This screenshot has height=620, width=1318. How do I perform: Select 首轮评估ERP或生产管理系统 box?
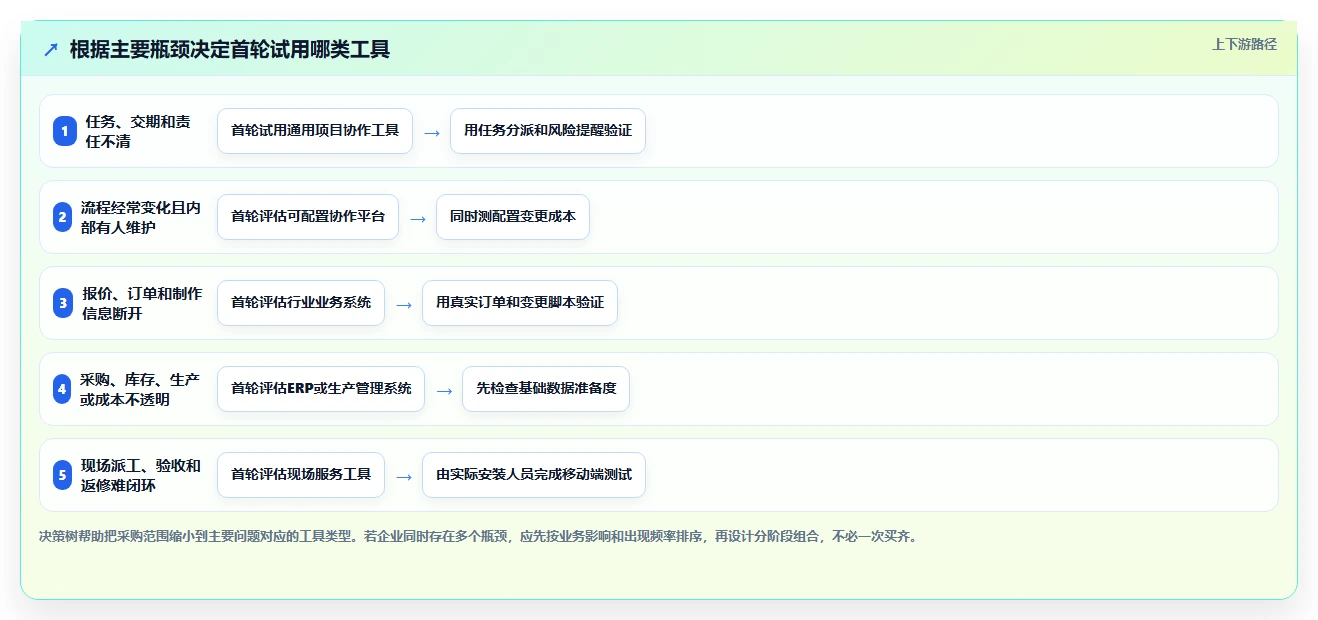coord(321,389)
